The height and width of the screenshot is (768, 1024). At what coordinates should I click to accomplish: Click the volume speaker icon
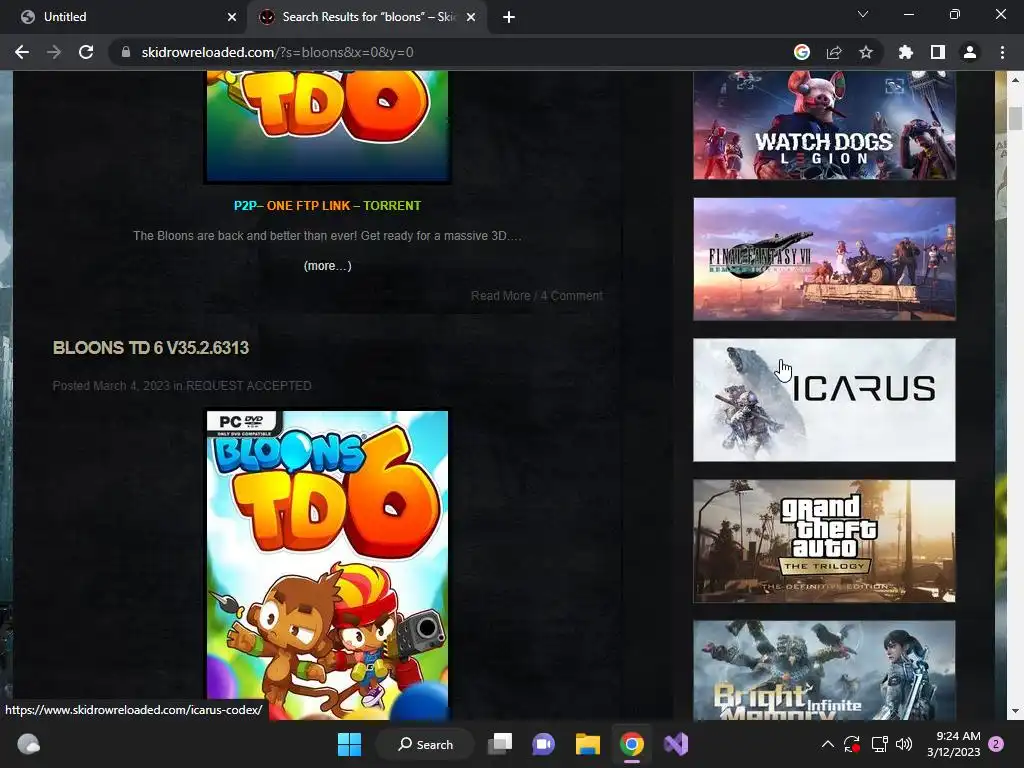click(904, 744)
